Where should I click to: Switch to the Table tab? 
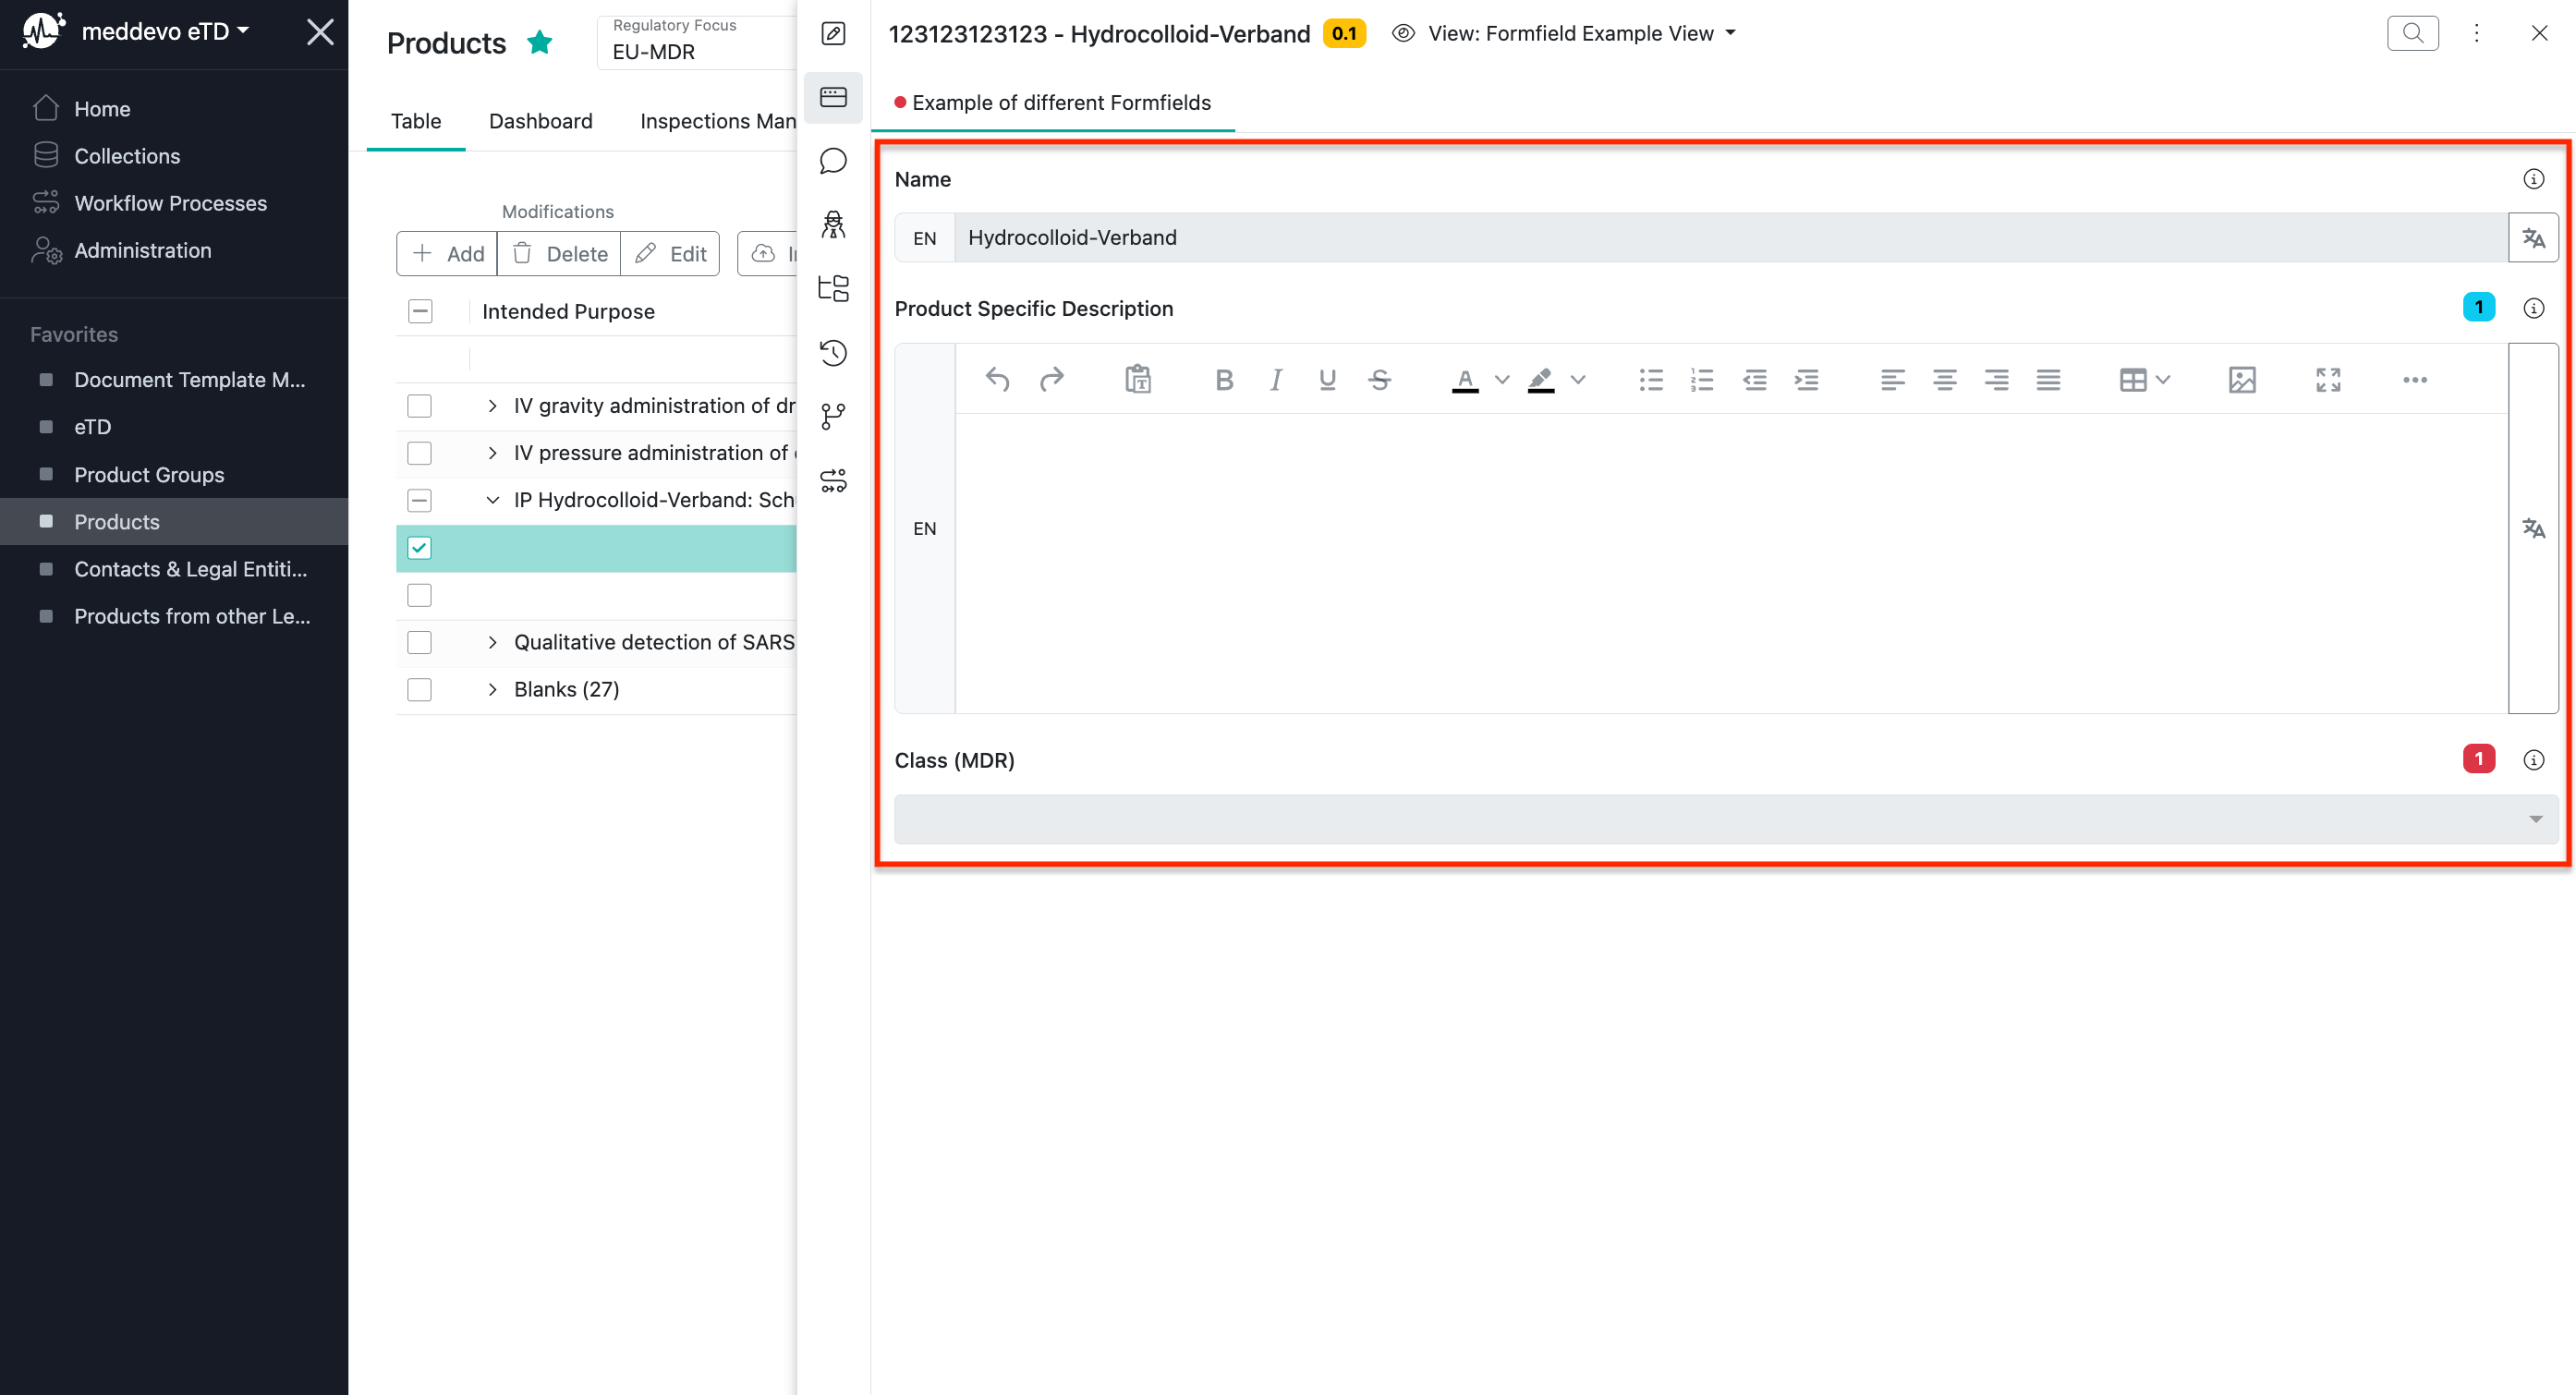coord(416,121)
